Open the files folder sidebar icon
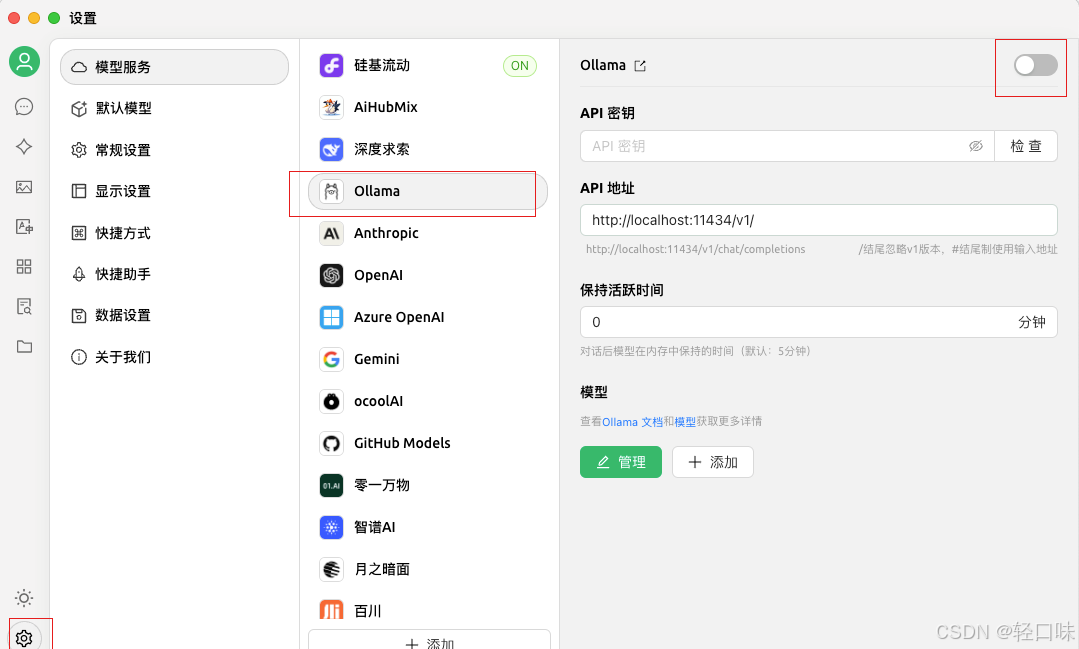The image size is (1079, 649). 24,346
